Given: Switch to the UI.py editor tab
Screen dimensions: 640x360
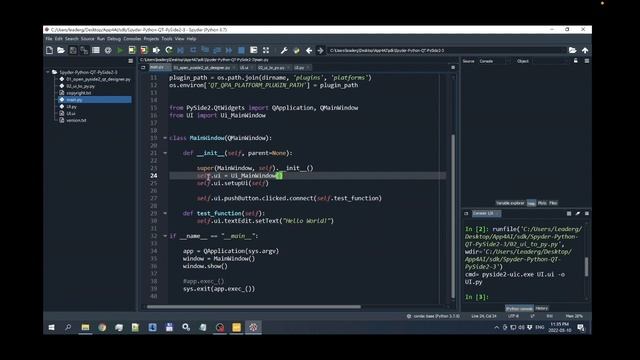Looking at the screenshot, I should [302, 67].
